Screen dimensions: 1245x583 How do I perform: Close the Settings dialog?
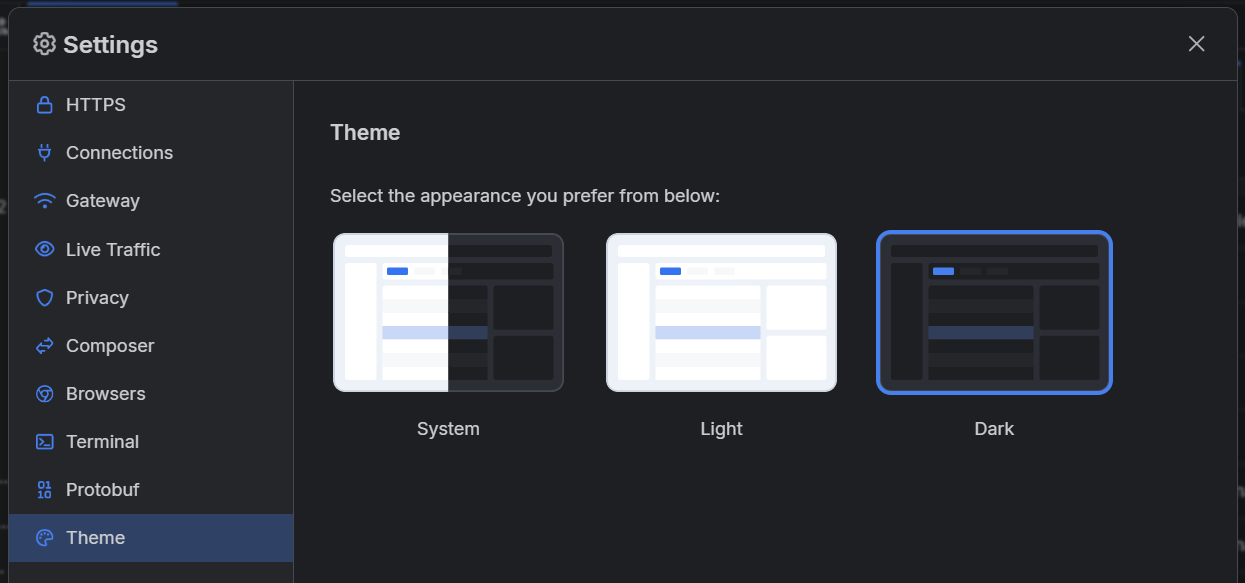(1196, 43)
